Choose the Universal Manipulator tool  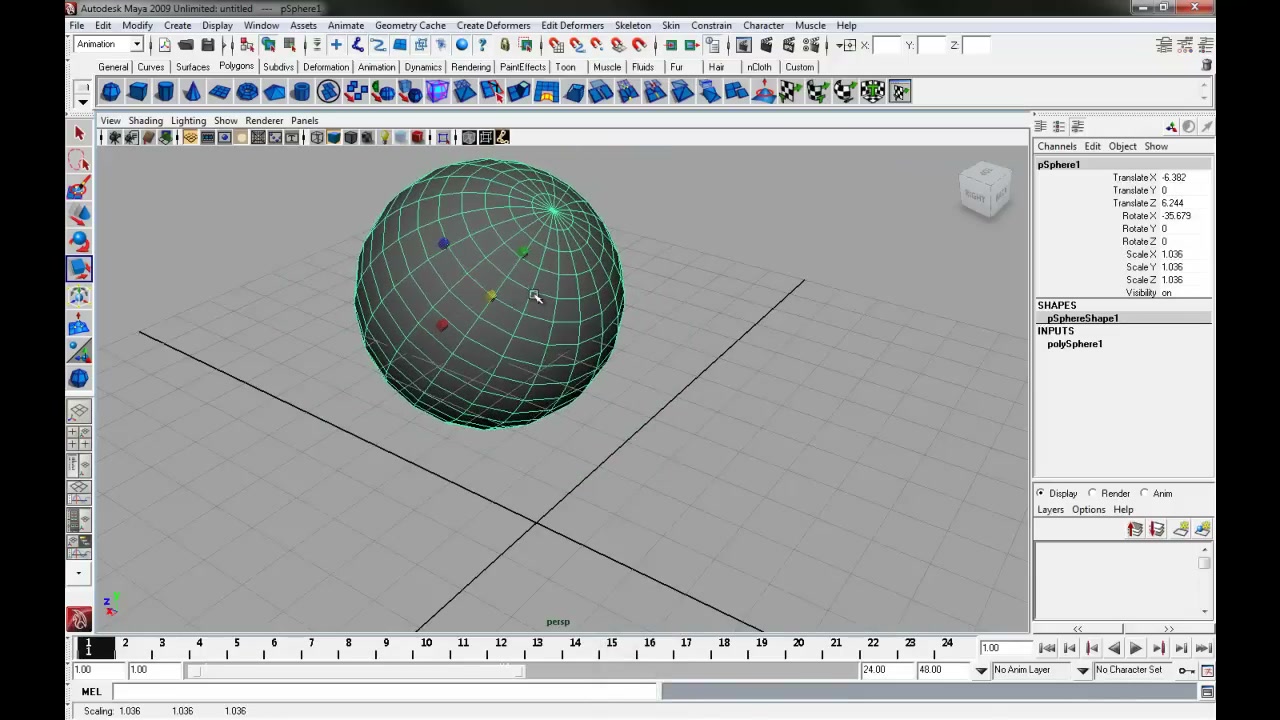tap(79, 296)
